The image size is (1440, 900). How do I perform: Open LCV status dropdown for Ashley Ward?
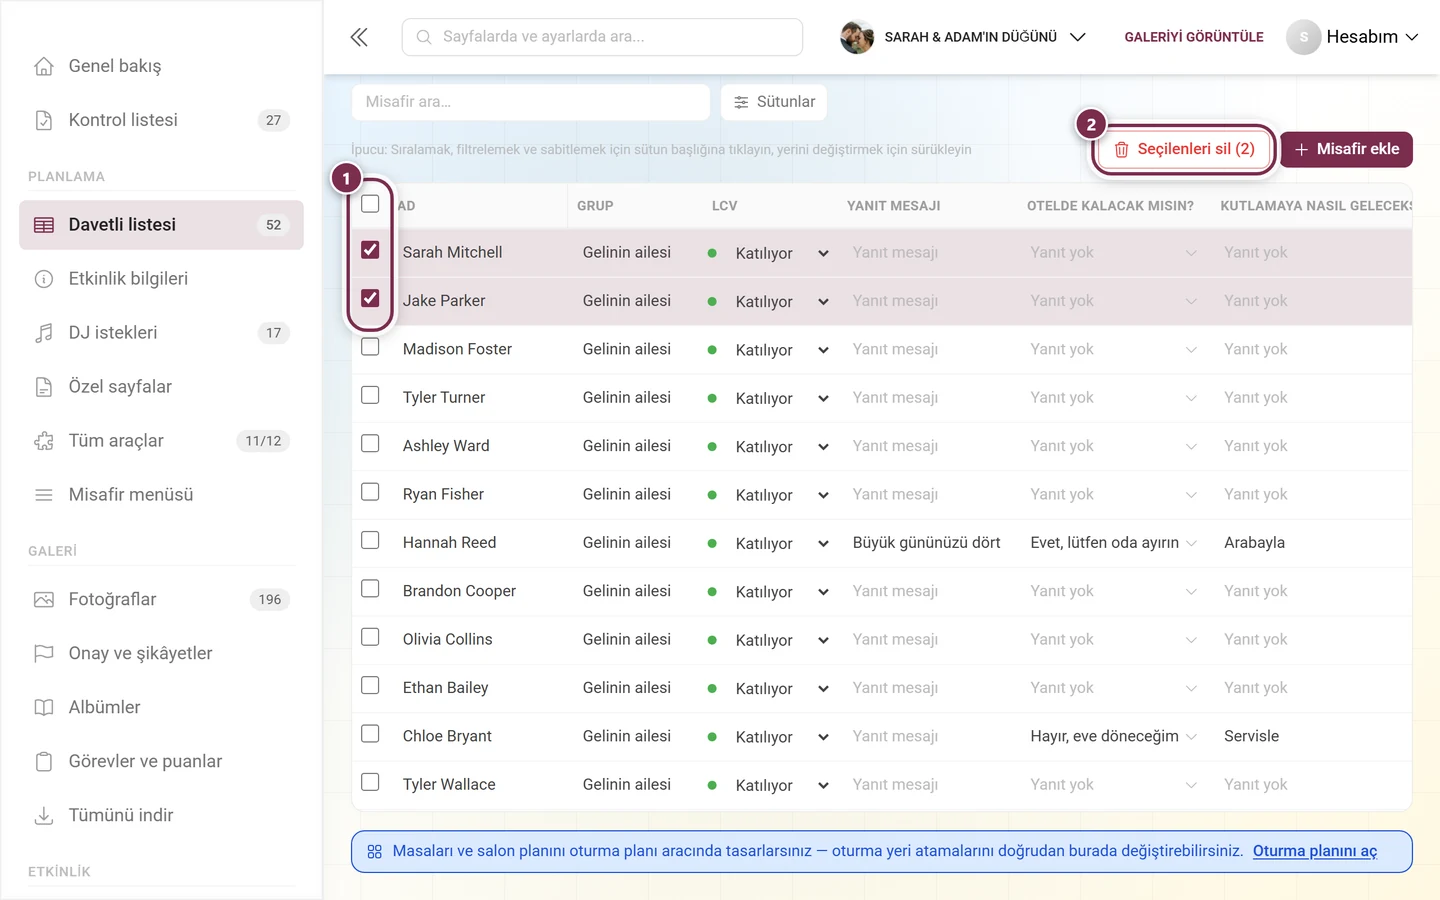[x=823, y=447]
